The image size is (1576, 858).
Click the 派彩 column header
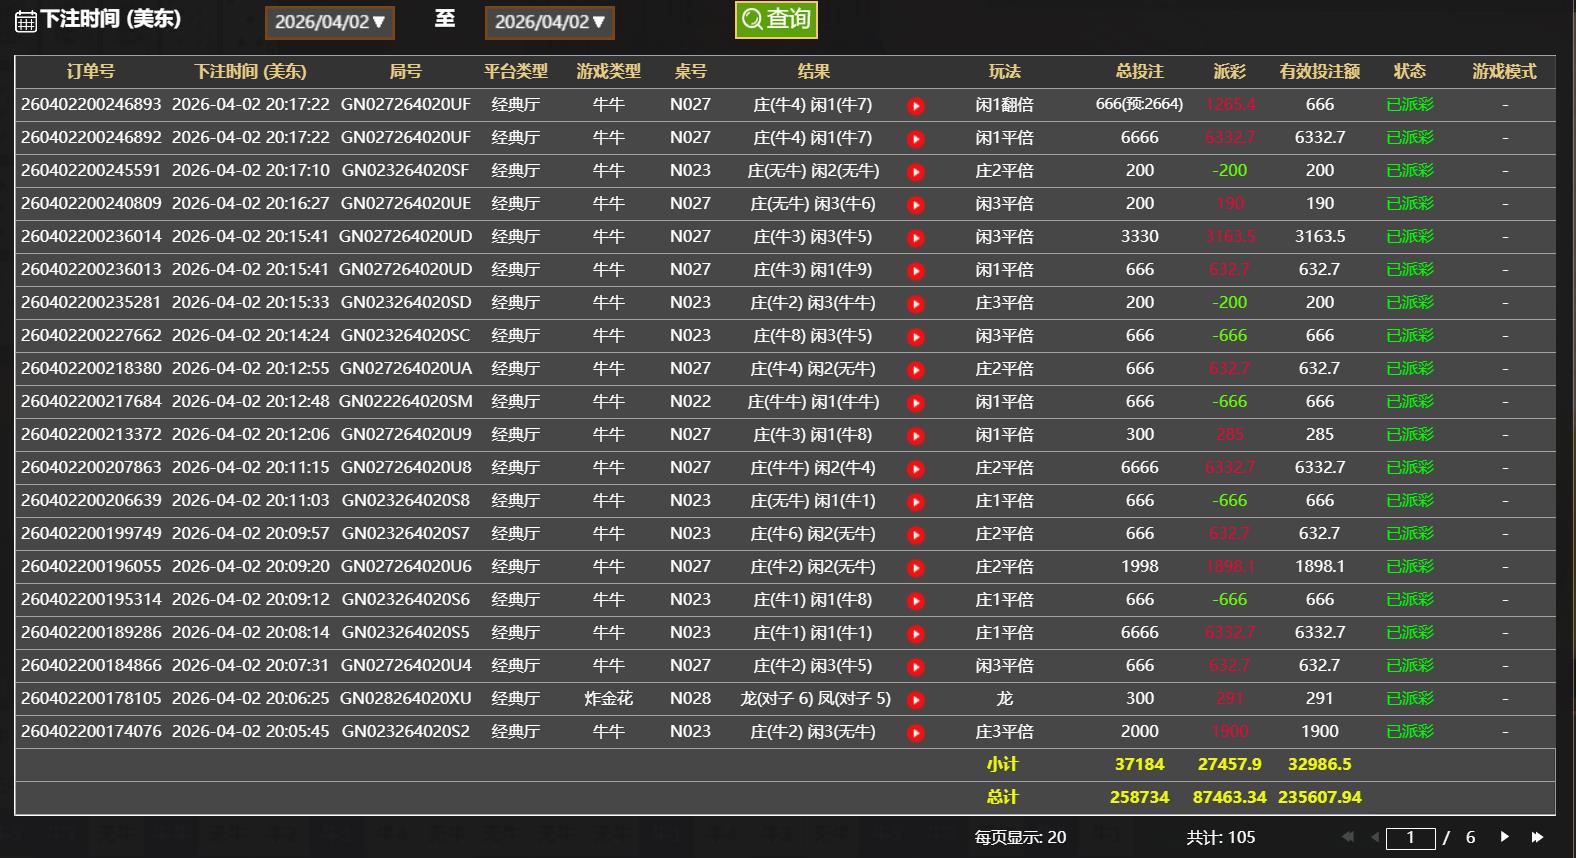point(1229,71)
